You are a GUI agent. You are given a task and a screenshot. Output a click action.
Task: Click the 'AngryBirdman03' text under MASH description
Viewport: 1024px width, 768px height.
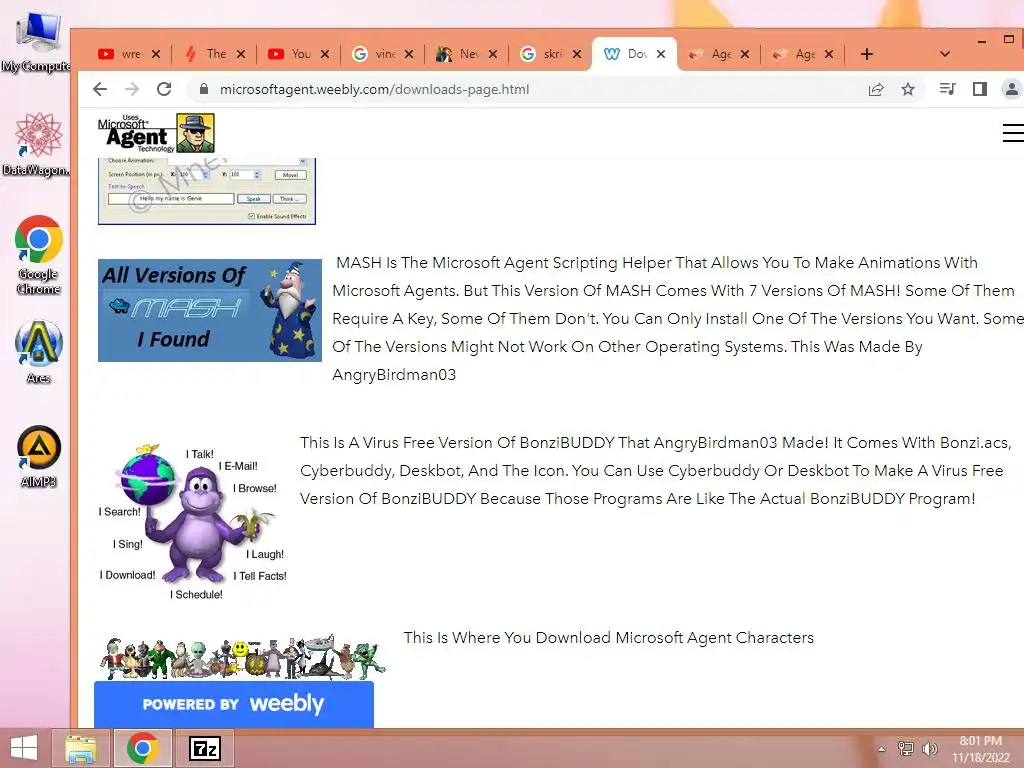pos(394,375)
